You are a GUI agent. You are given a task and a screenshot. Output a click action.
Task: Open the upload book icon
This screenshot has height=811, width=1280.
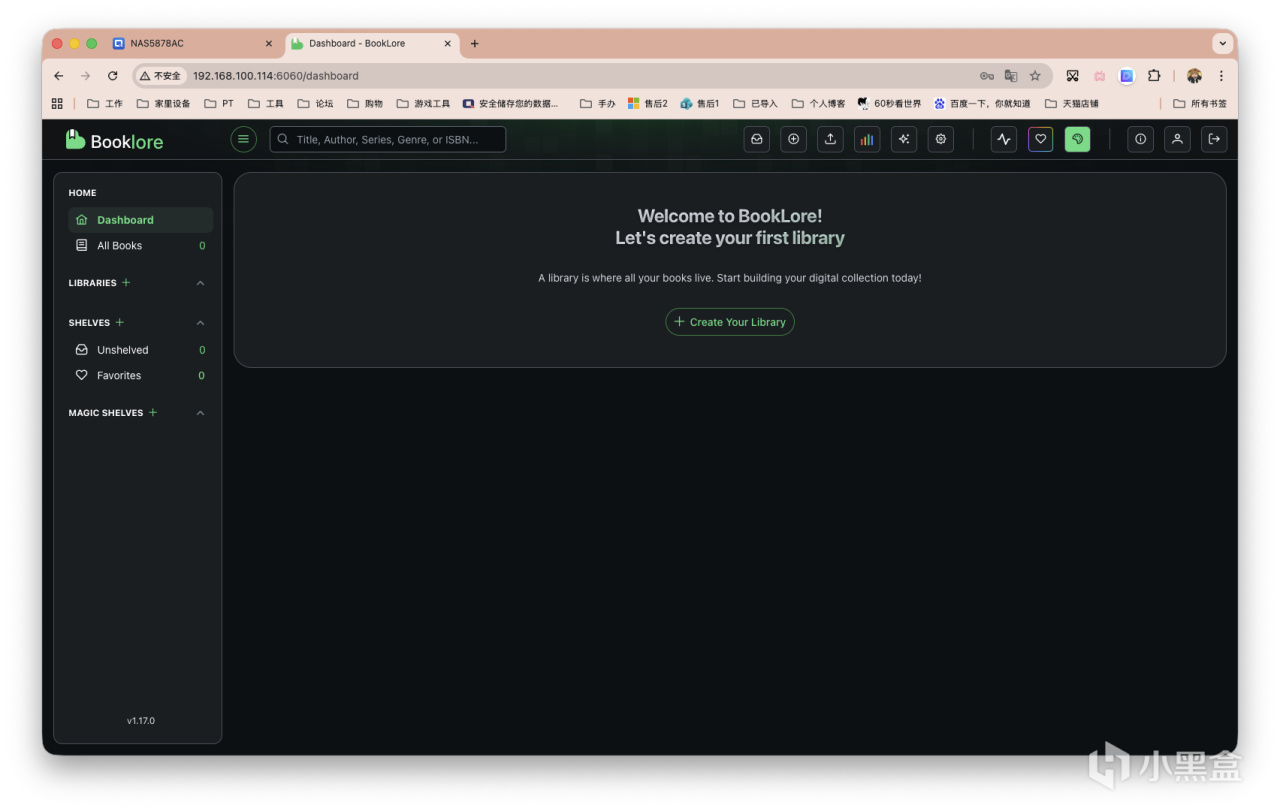click(x=830, y=139)
